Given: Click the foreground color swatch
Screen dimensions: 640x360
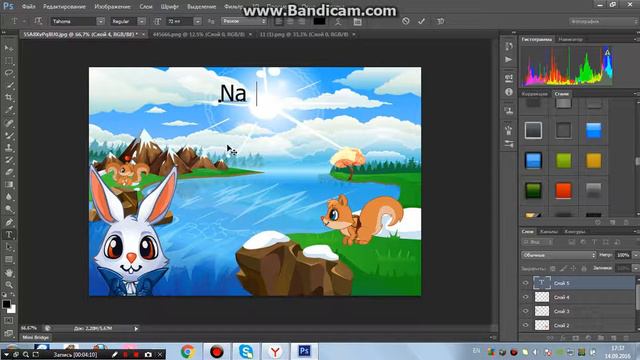Looking at the screenshot, I should pyautogui.click(x=6, y=304).
